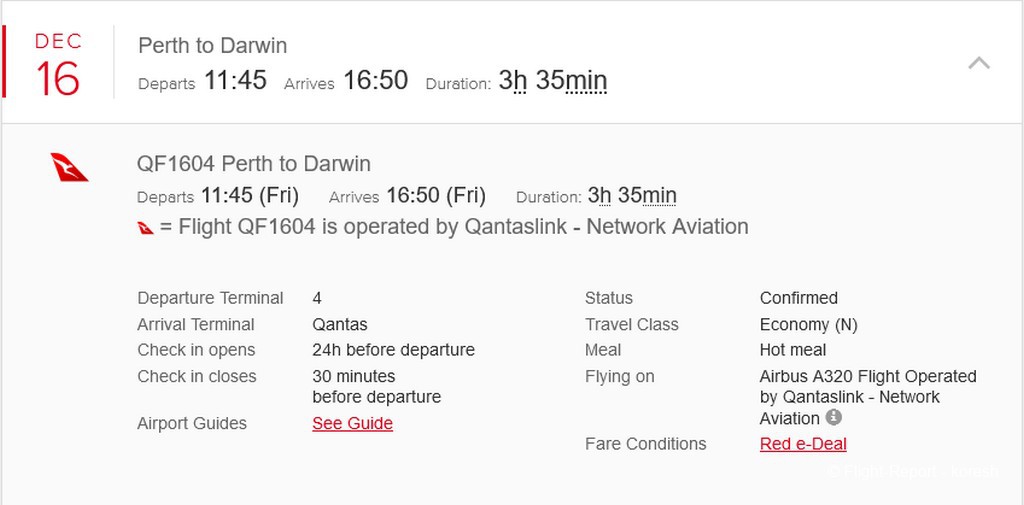This screenshot has height=505, width=1024.
Task: Click the Airbus A320 Flight Operated text
Action: pos(868,377)
